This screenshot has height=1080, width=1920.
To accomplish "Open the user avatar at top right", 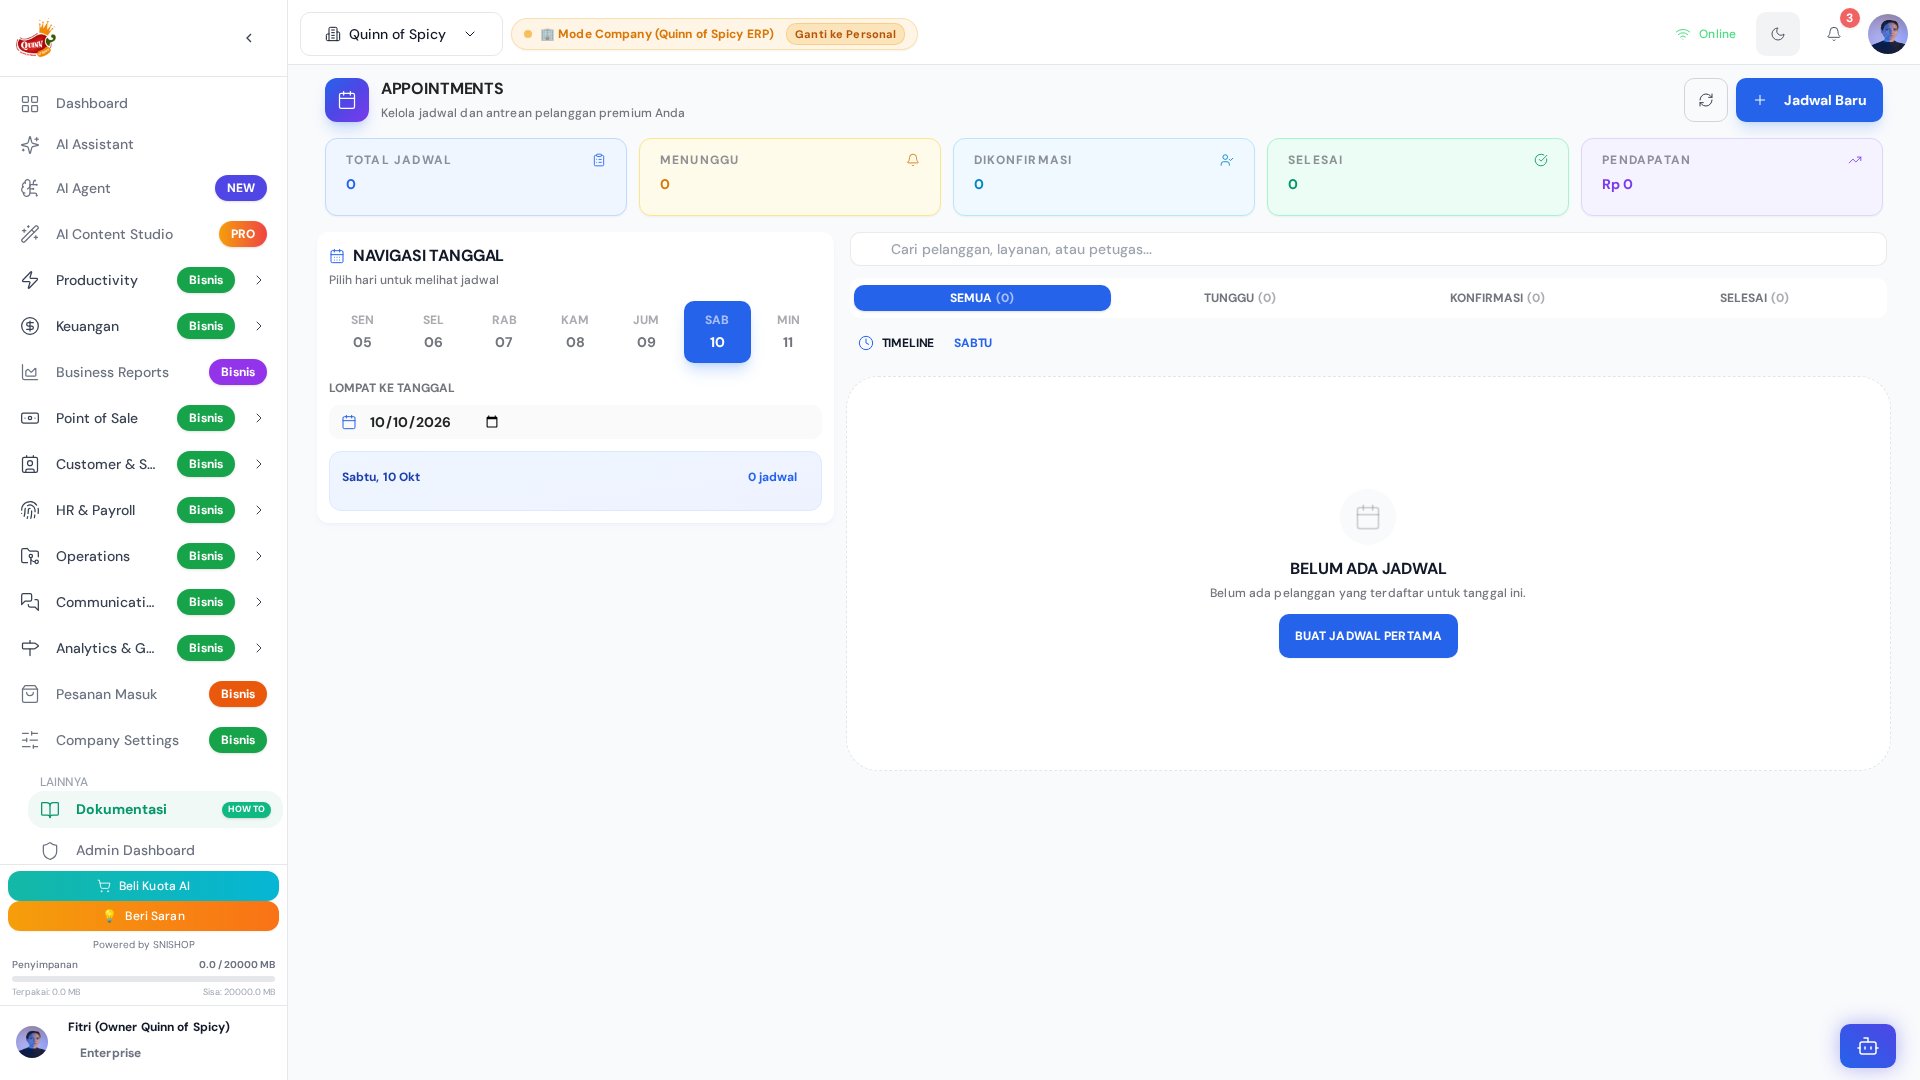I will coord(1888,34).
